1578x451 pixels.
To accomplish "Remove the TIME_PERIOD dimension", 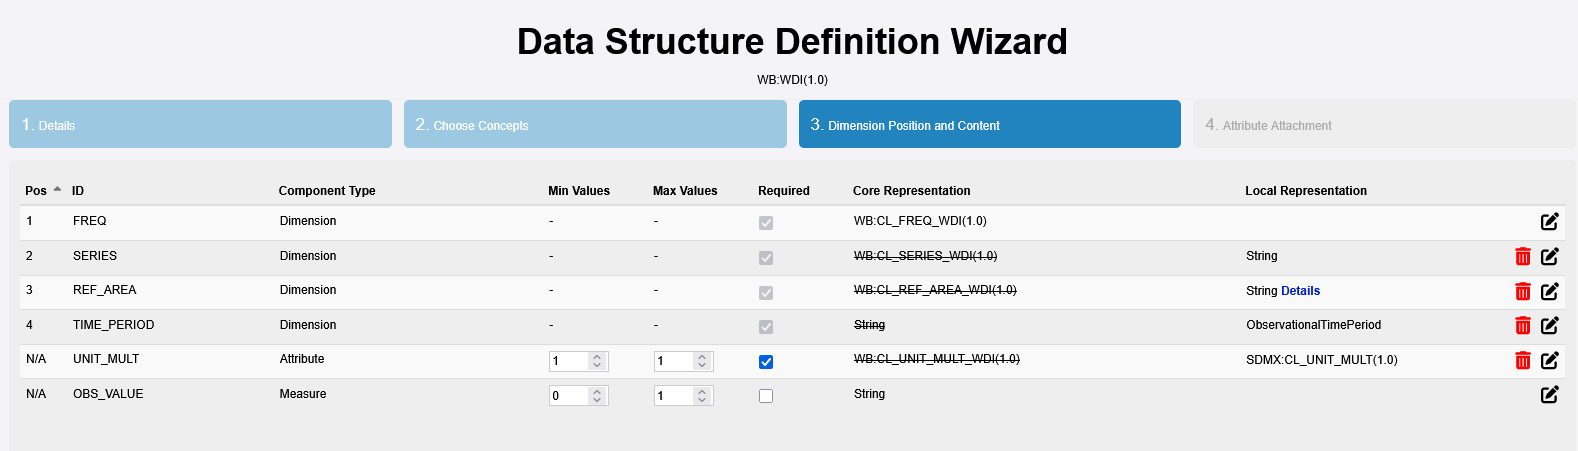I will click(1522, 326).
